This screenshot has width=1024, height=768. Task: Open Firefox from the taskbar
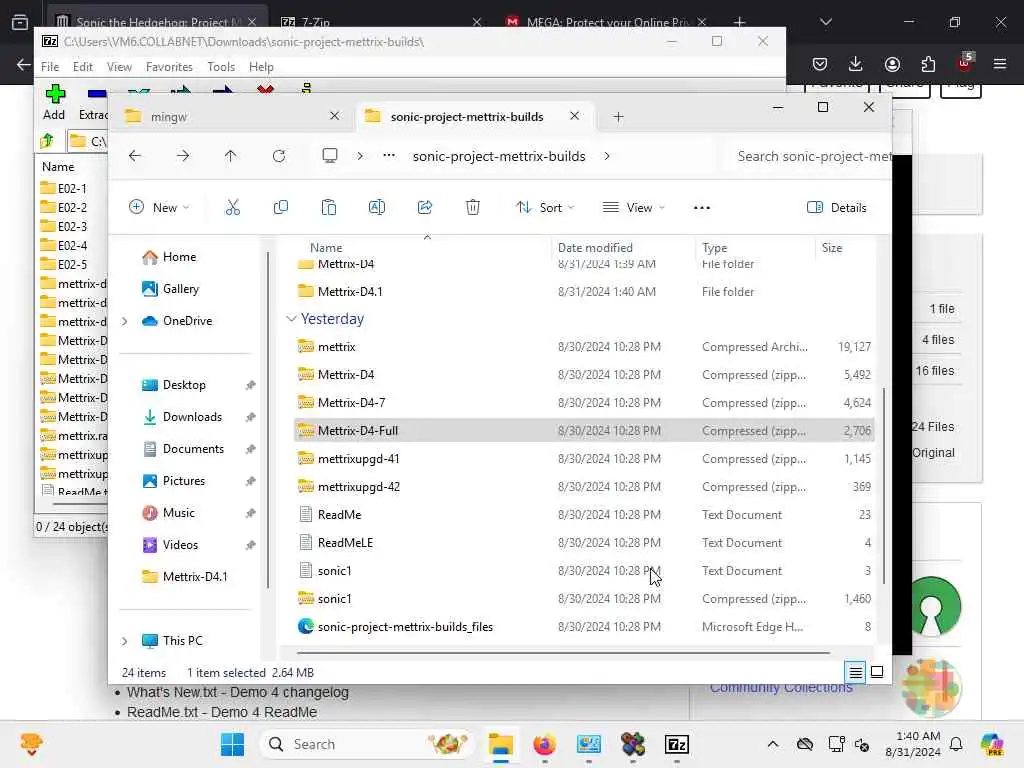click(545, 744)
